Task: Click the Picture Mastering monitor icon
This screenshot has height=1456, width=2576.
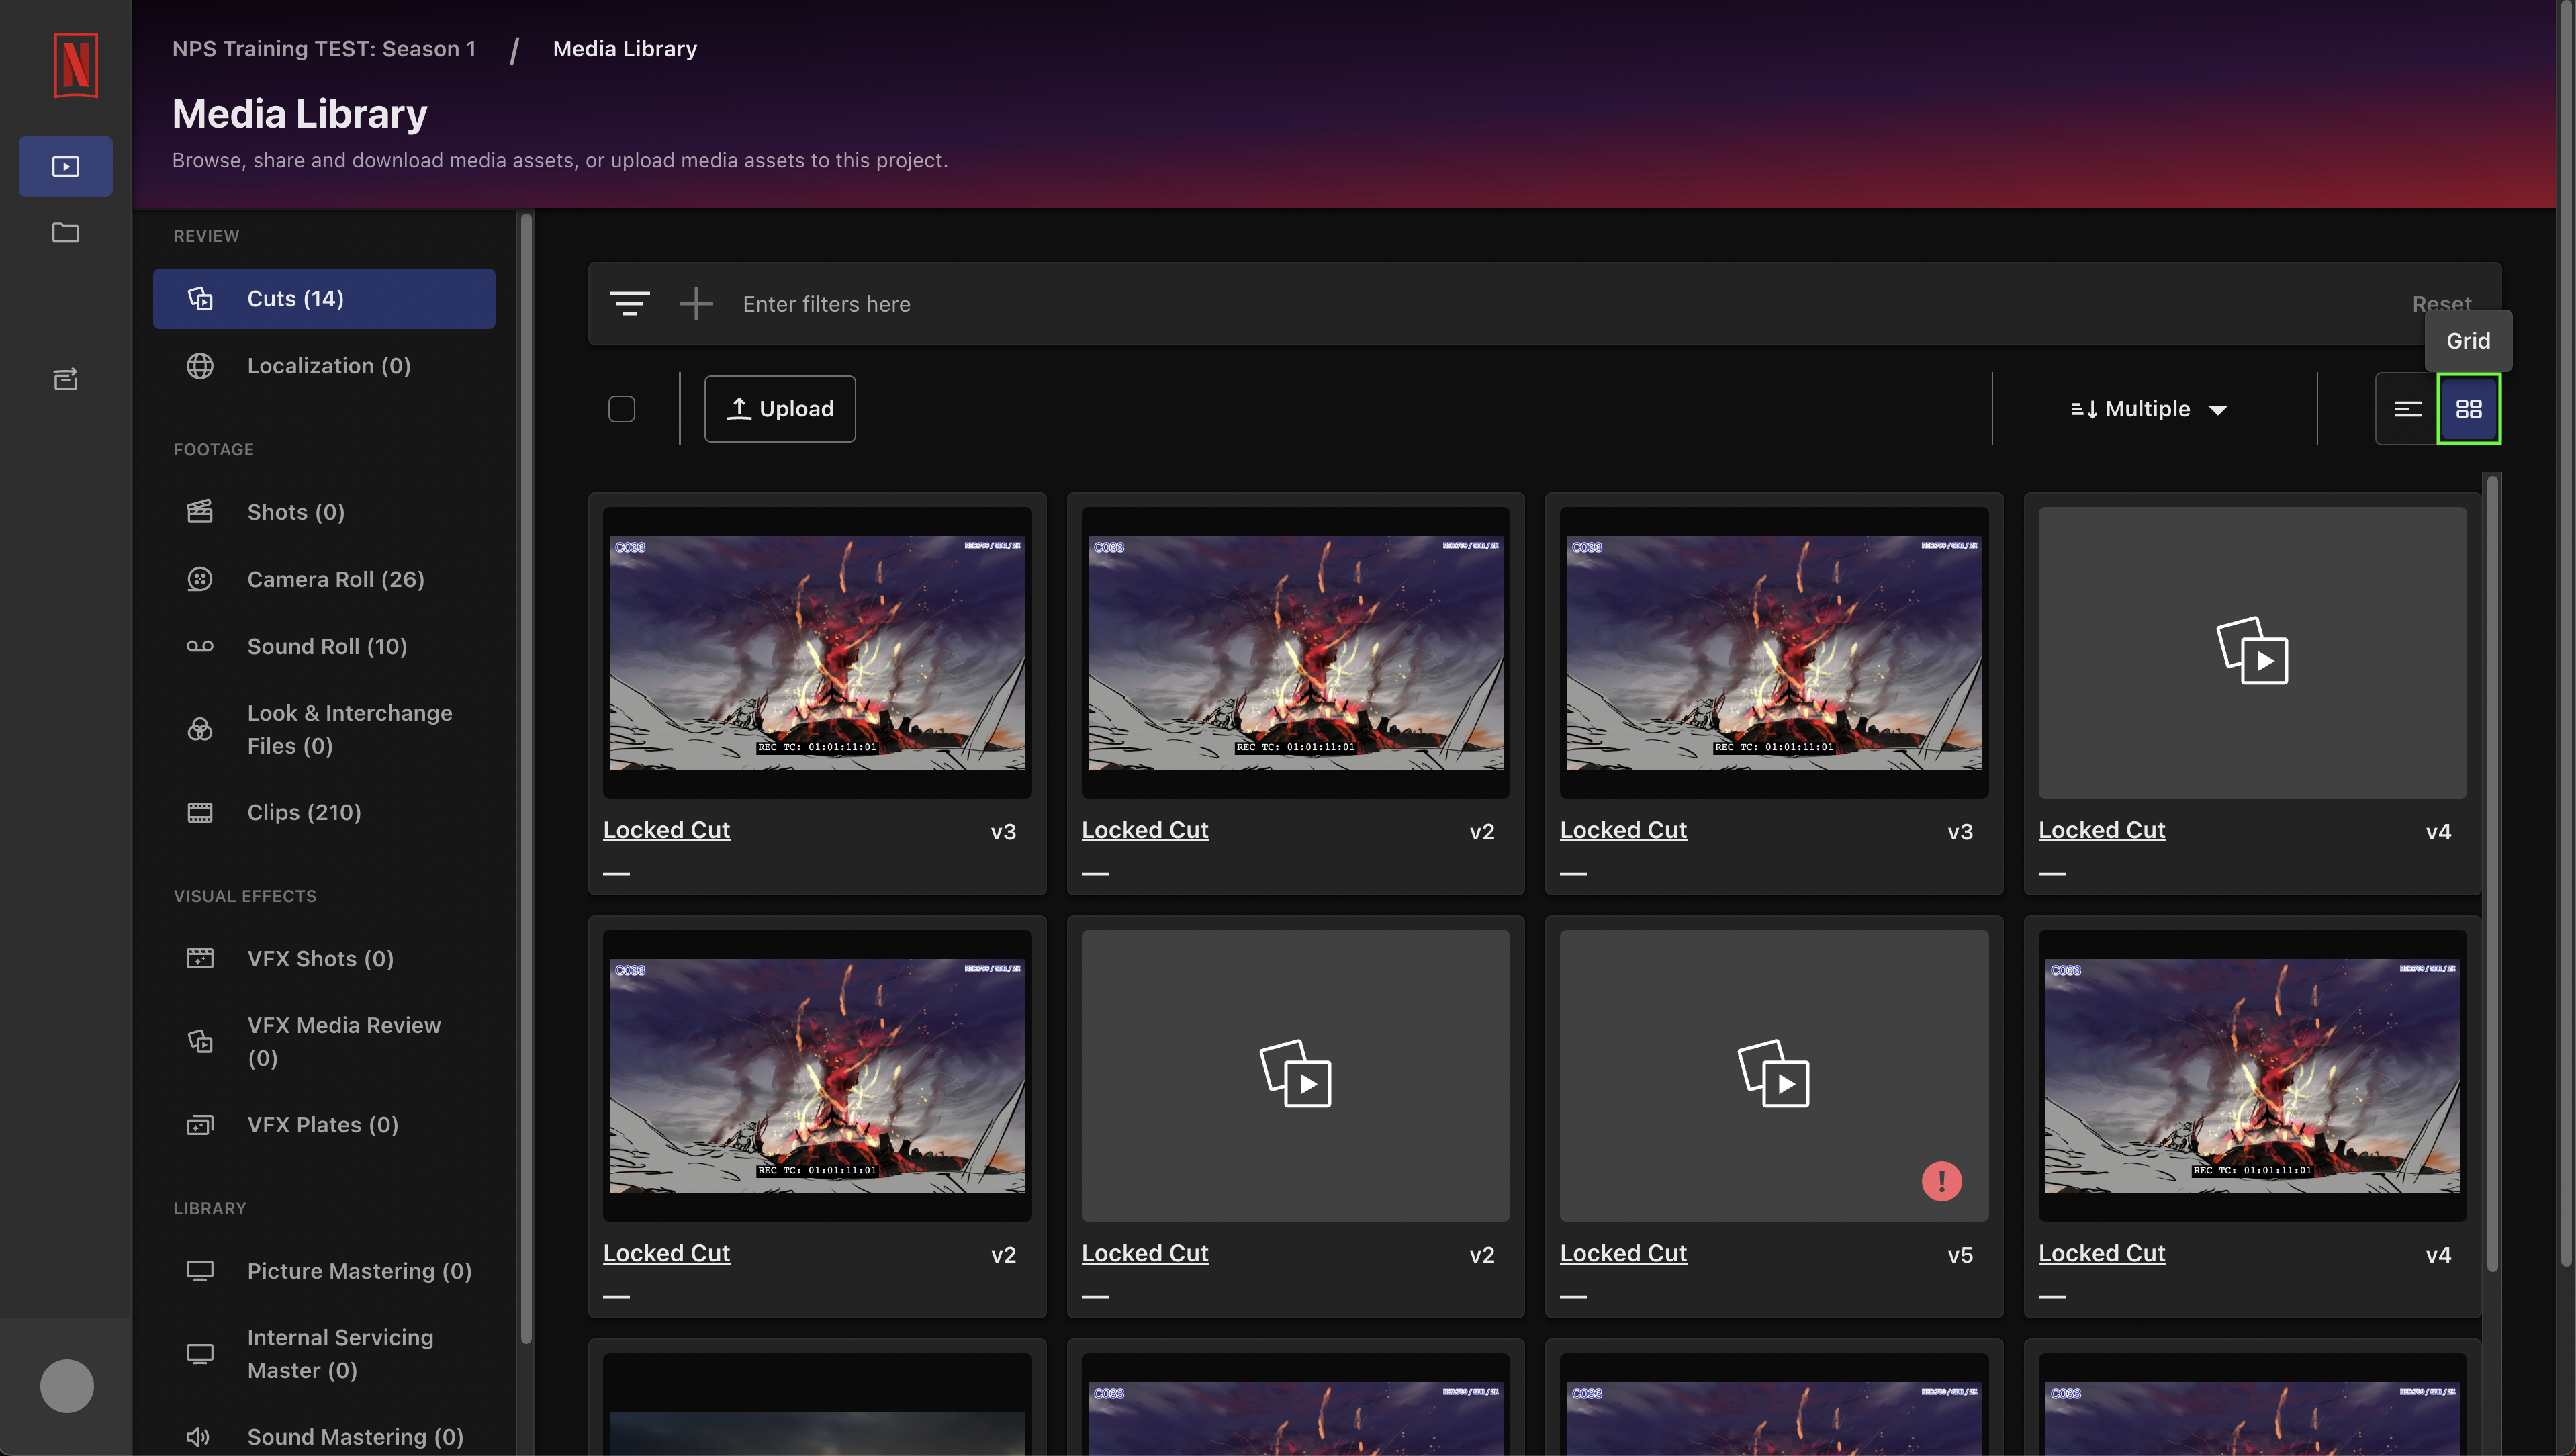Action: tap(200, 1270)
